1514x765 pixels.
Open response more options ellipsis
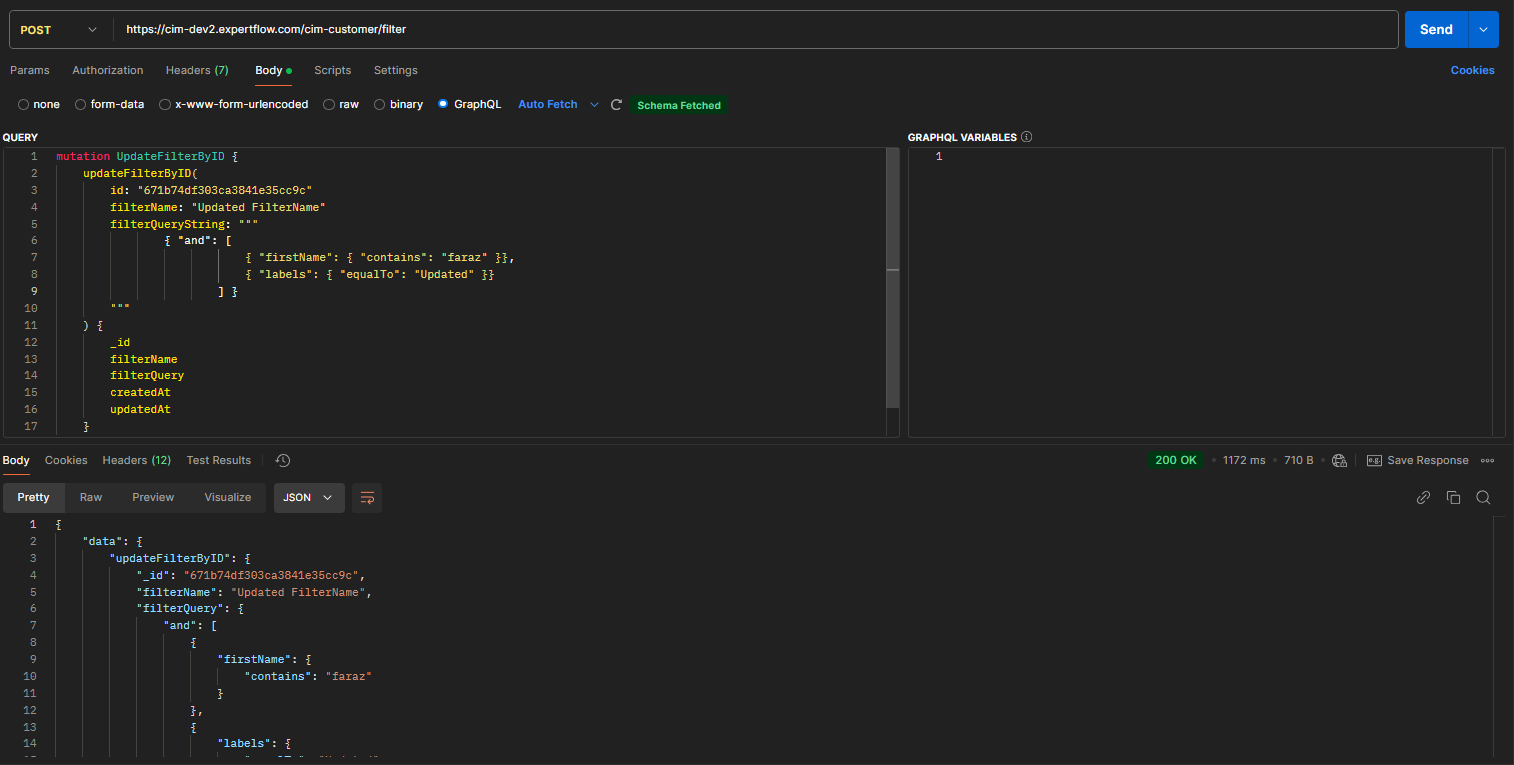coord(1488,460)
